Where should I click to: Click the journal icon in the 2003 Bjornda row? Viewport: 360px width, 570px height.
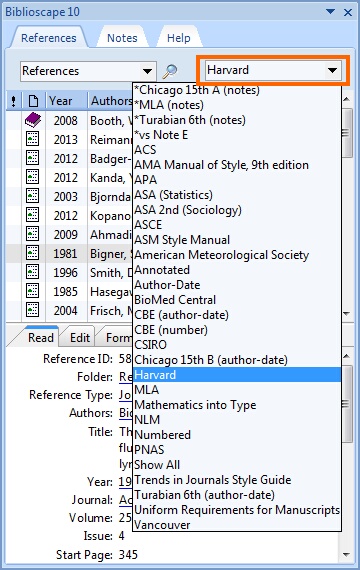click(x=33, y=196)
